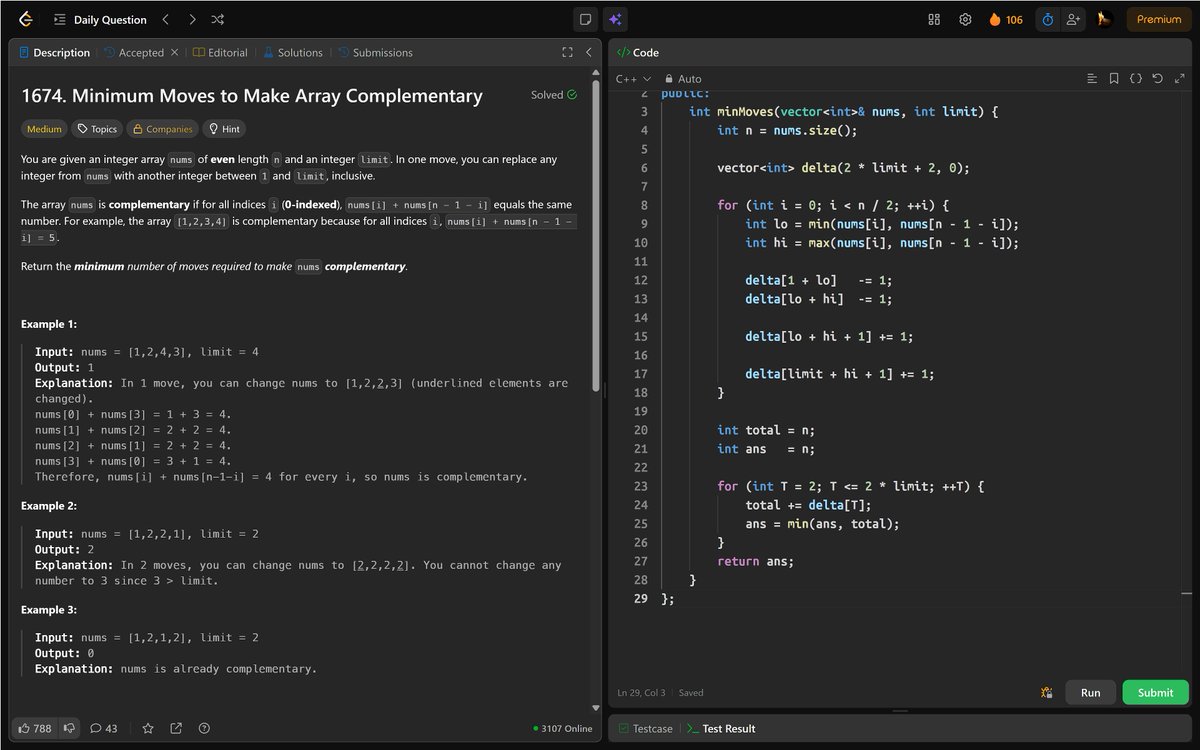Open the Test Result tab

(720, 728)
